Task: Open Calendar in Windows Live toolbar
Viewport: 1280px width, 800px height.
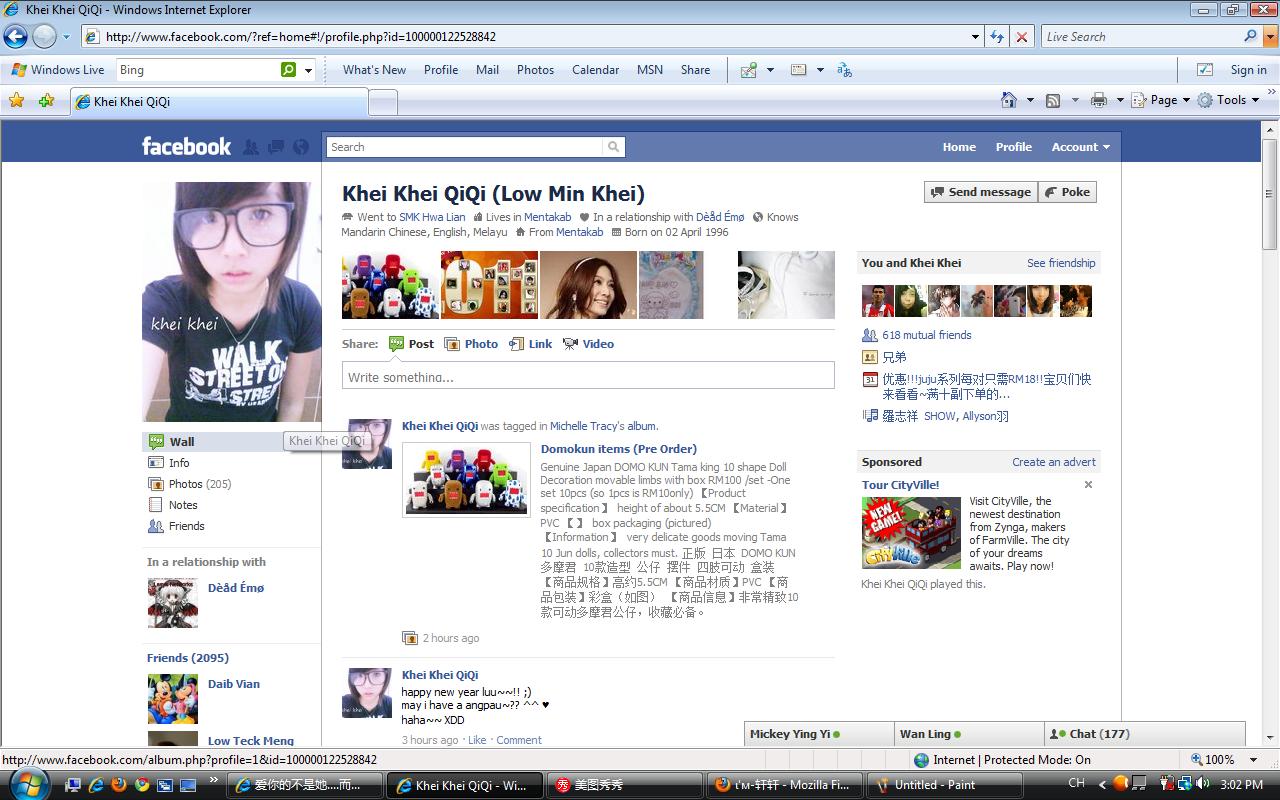Action: 595,70
